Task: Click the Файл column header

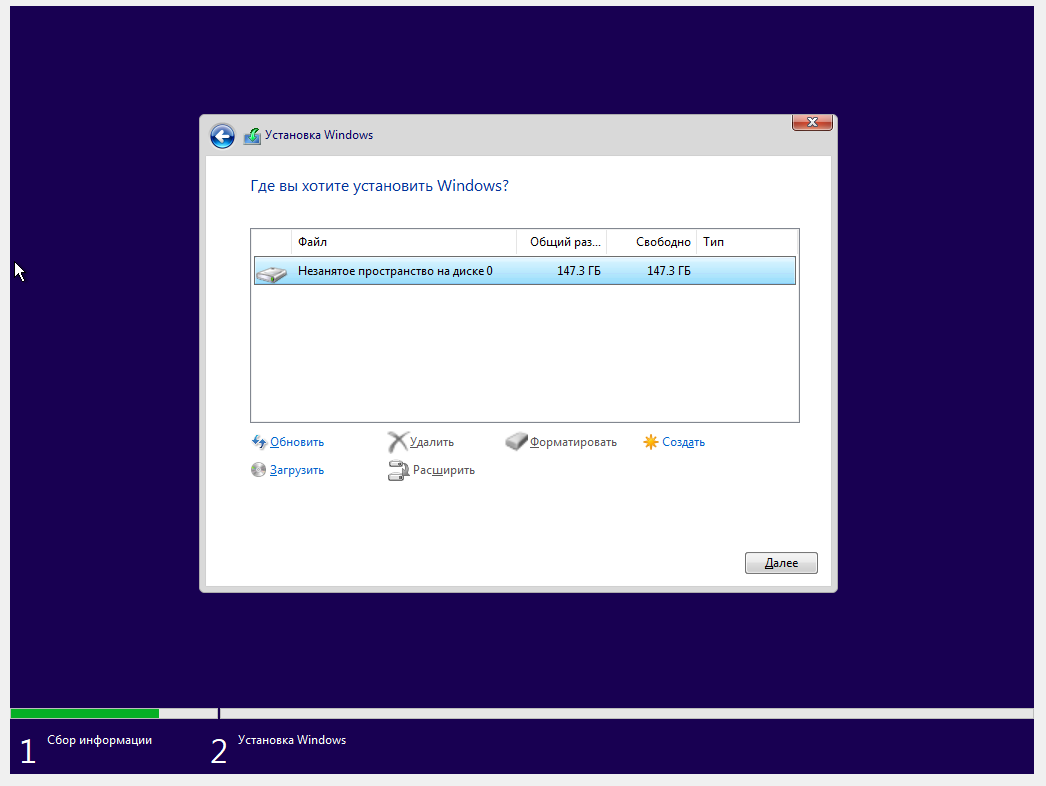Action: tap(404, 242)
